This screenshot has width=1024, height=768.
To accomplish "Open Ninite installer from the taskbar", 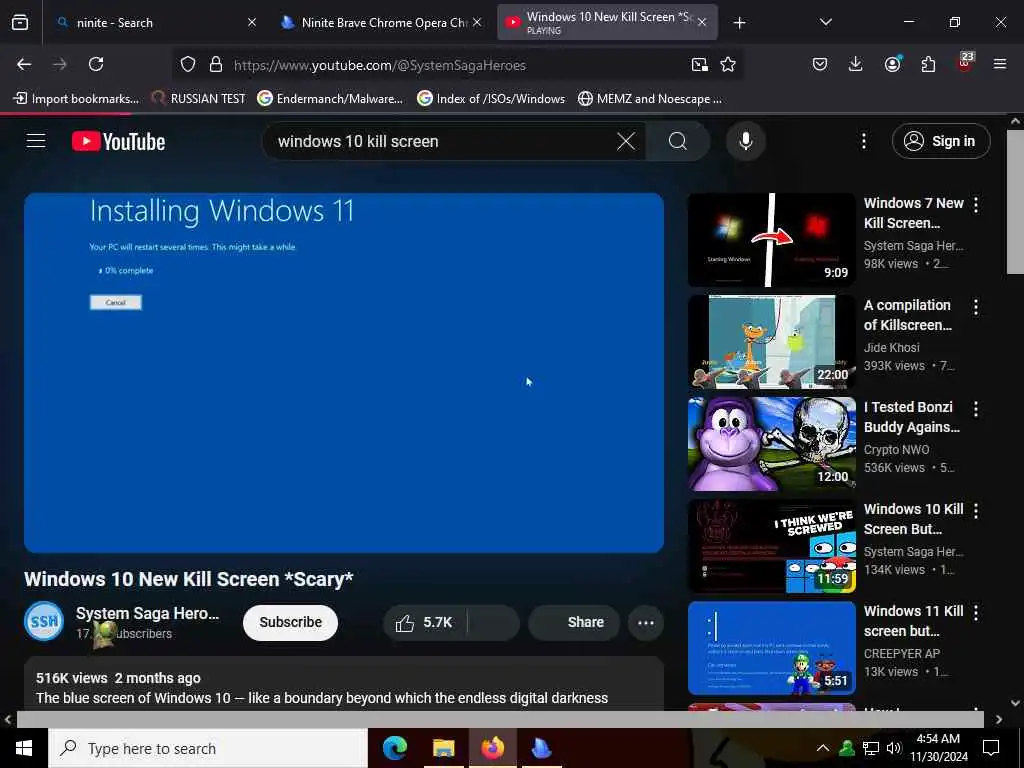I will coord(541,748).
